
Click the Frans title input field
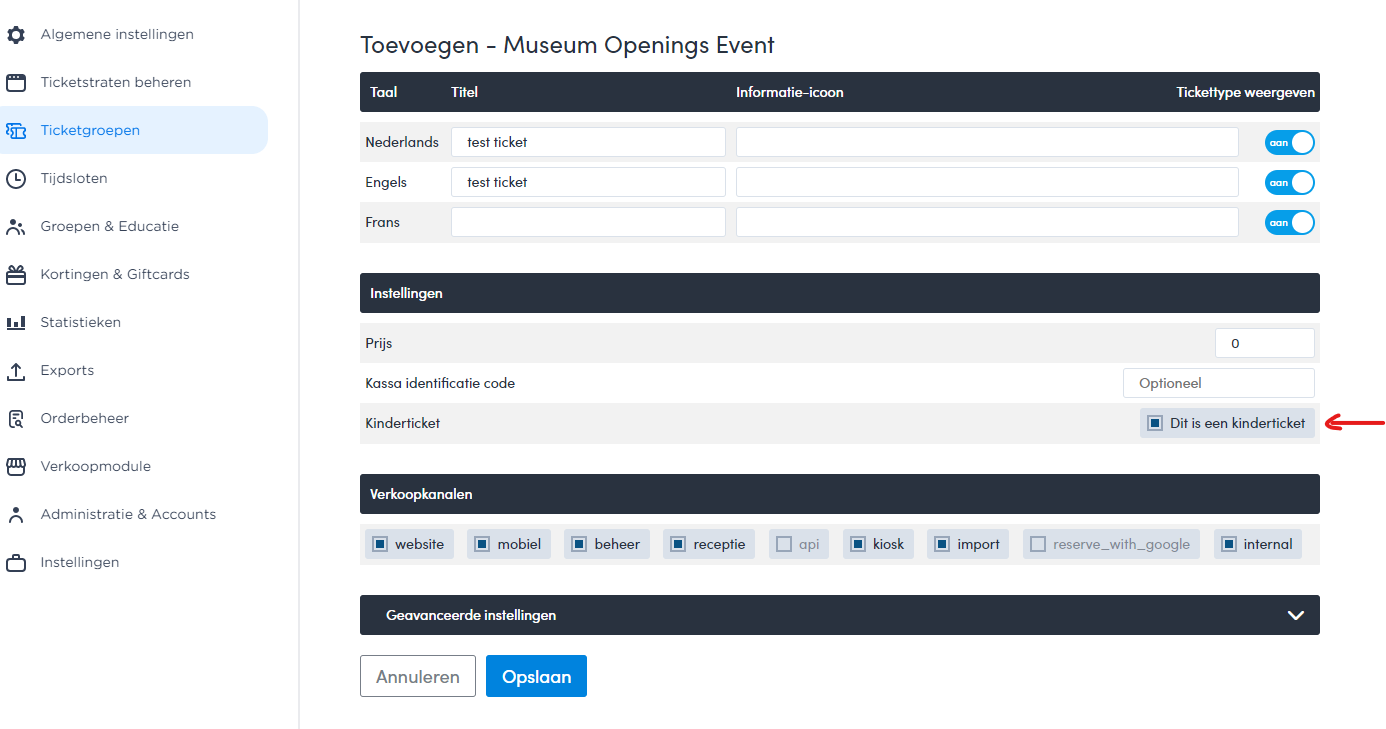[588, 222]
